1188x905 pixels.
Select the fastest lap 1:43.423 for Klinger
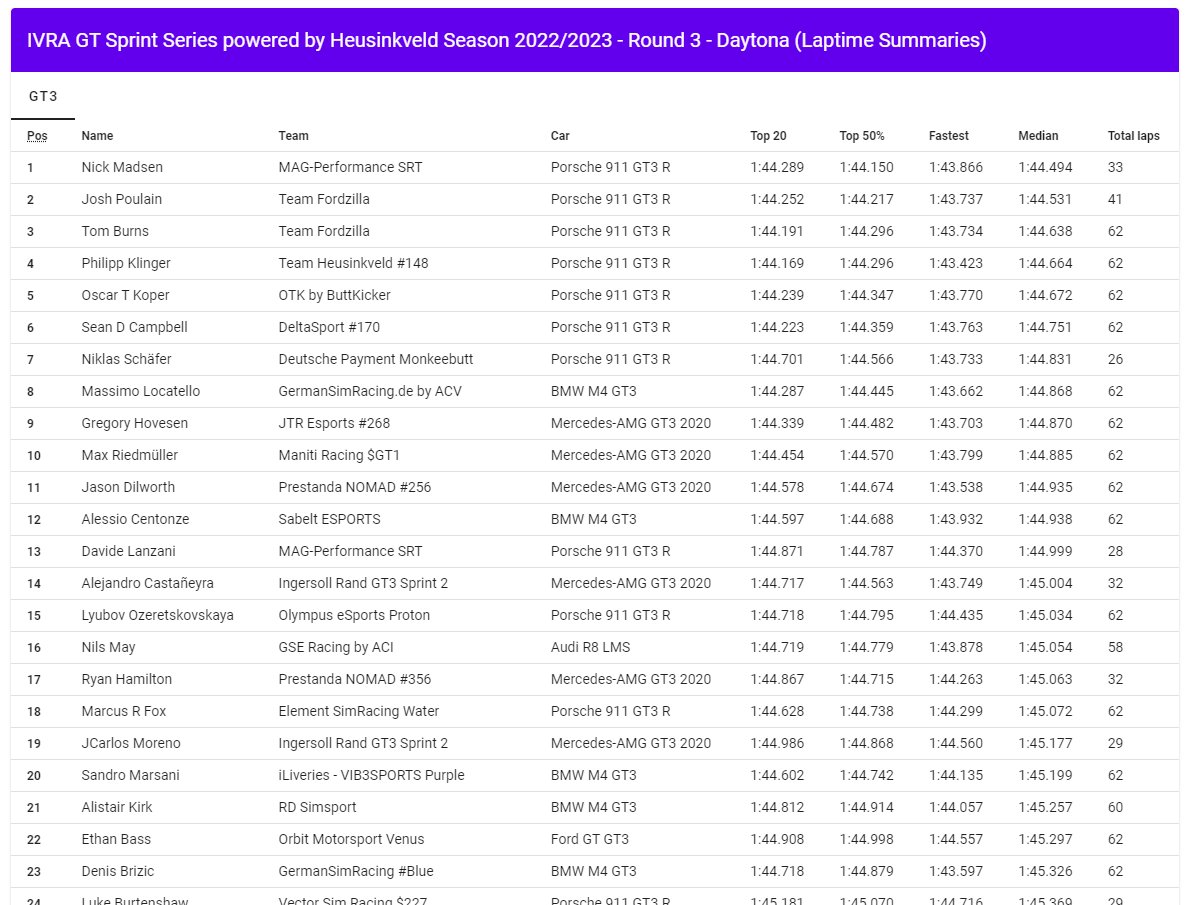pos(955,263)
